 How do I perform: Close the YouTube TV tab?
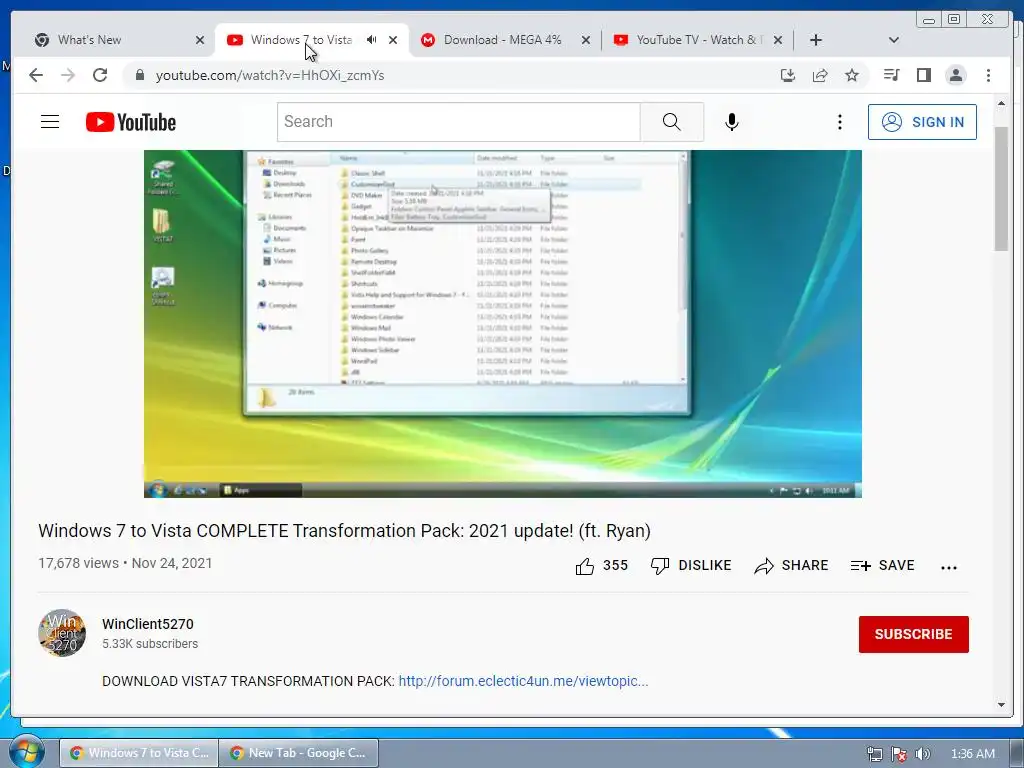click(x=778, y=40)
